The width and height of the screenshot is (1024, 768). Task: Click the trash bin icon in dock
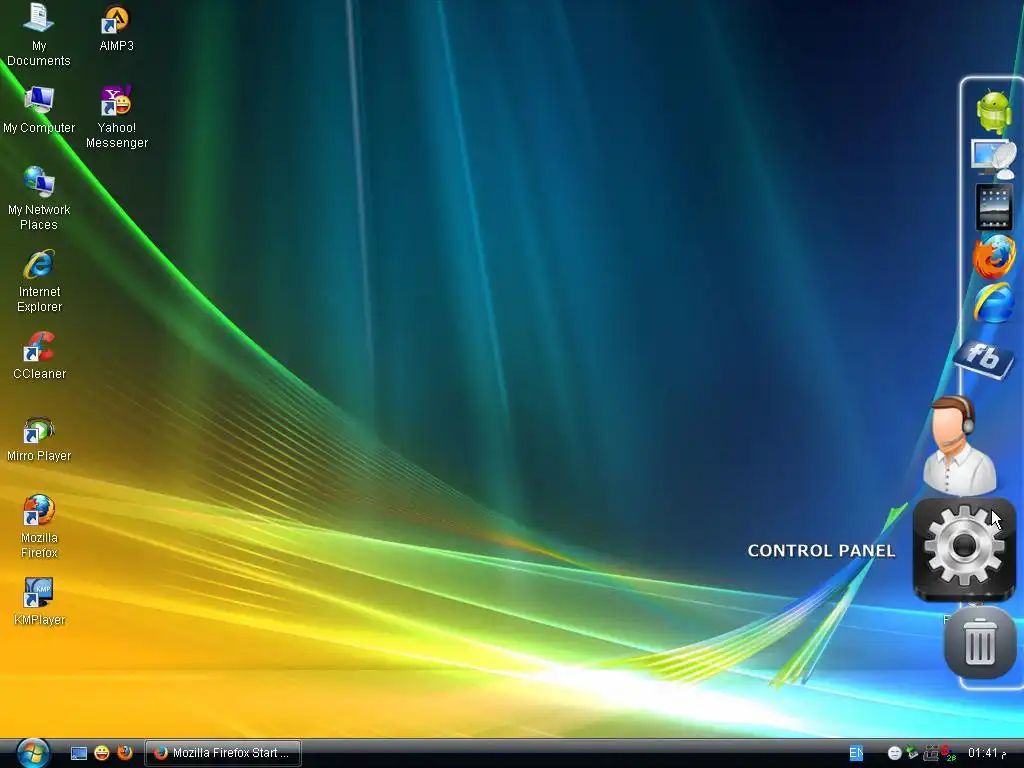980,642
